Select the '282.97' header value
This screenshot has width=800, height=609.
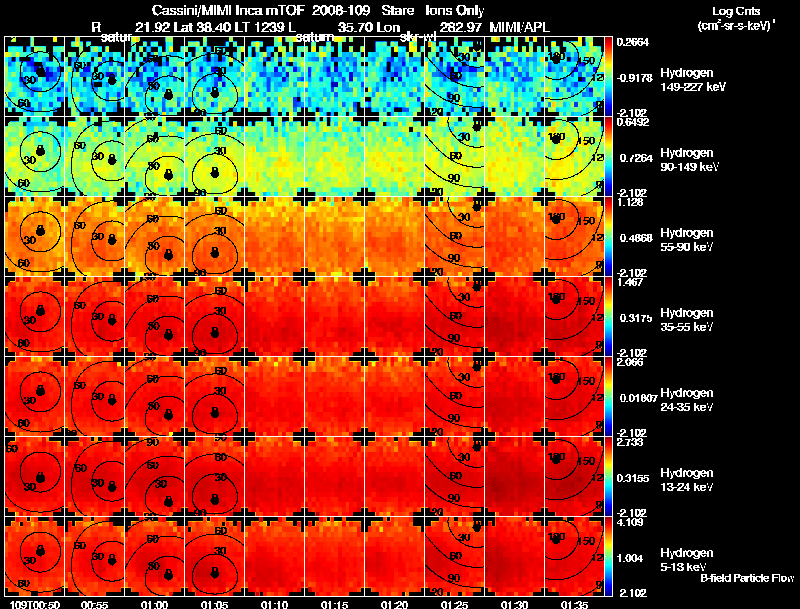(461, 27)
